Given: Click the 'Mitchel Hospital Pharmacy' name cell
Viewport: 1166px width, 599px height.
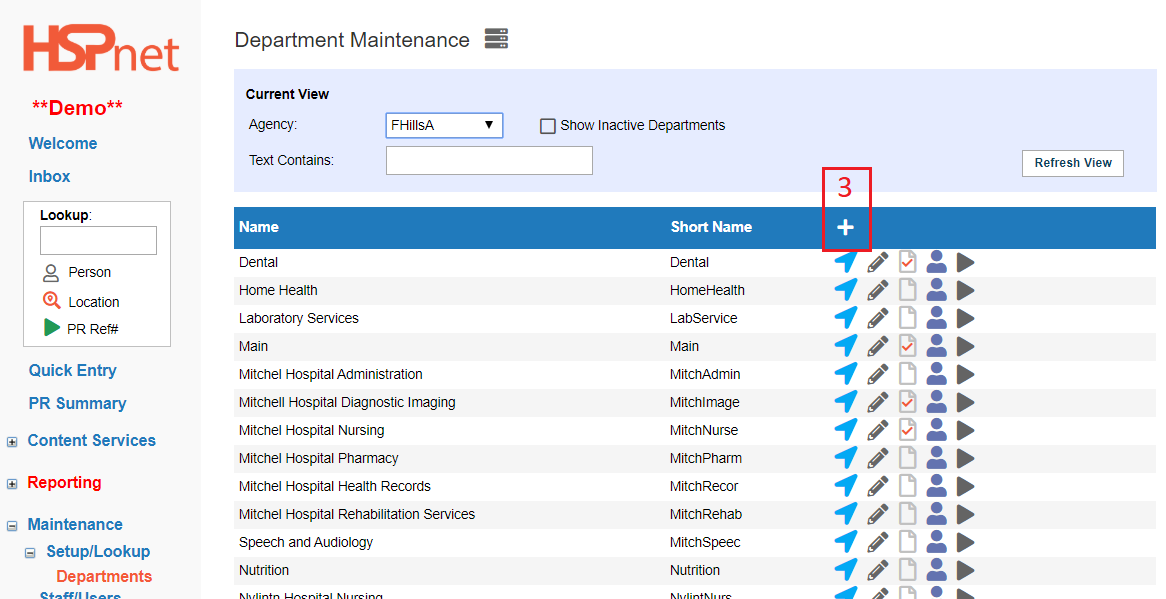Looking at the screenshot, I should pyautogui.click(x=318, y=459).
